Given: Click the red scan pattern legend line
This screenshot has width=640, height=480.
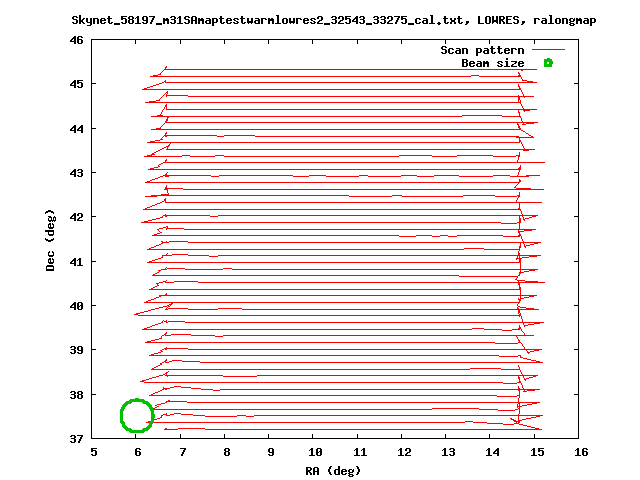Looking at the screenshot, I should pos(549,50).
